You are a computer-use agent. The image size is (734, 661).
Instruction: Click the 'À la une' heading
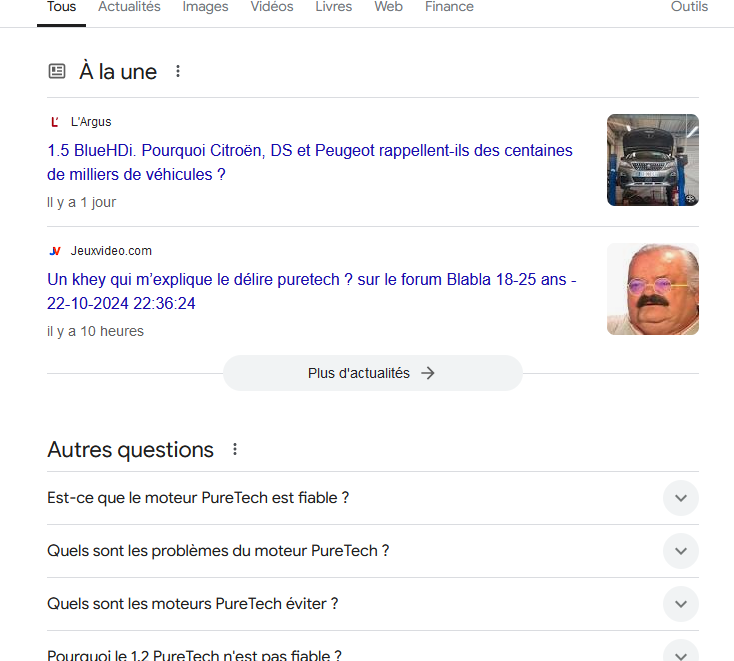118,71
